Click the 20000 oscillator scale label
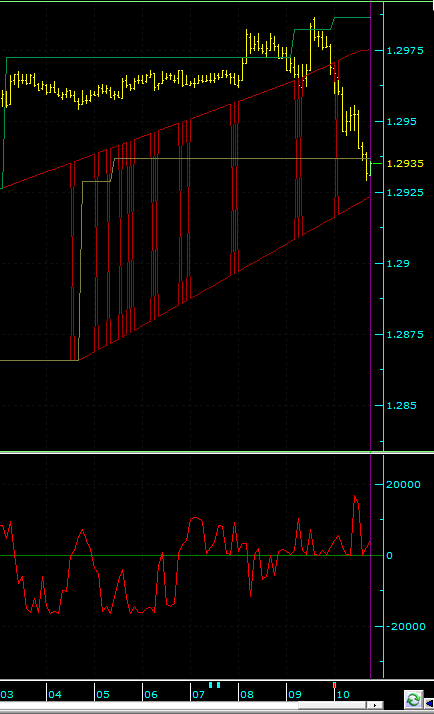Screen dimensions: 434x714 [x=403, y=484]
